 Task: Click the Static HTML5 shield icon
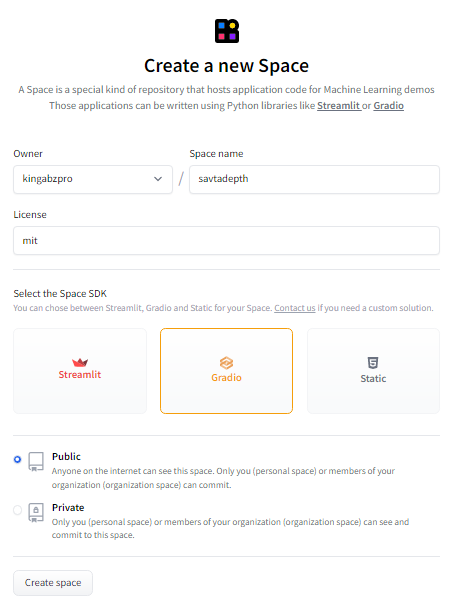[373, 363]
